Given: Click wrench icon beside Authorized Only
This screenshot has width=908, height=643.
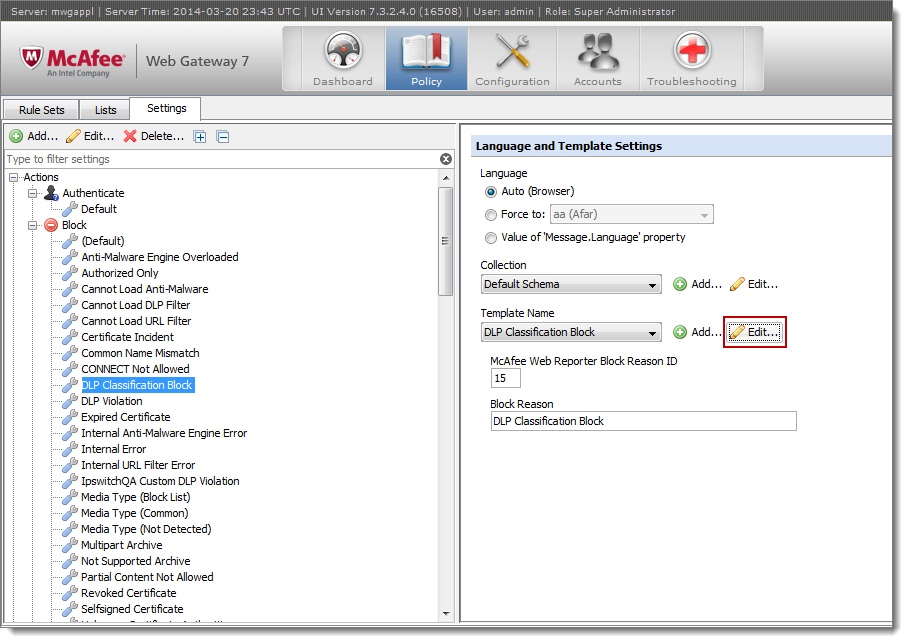Looking at the screenshot, I should click(70, 273).
